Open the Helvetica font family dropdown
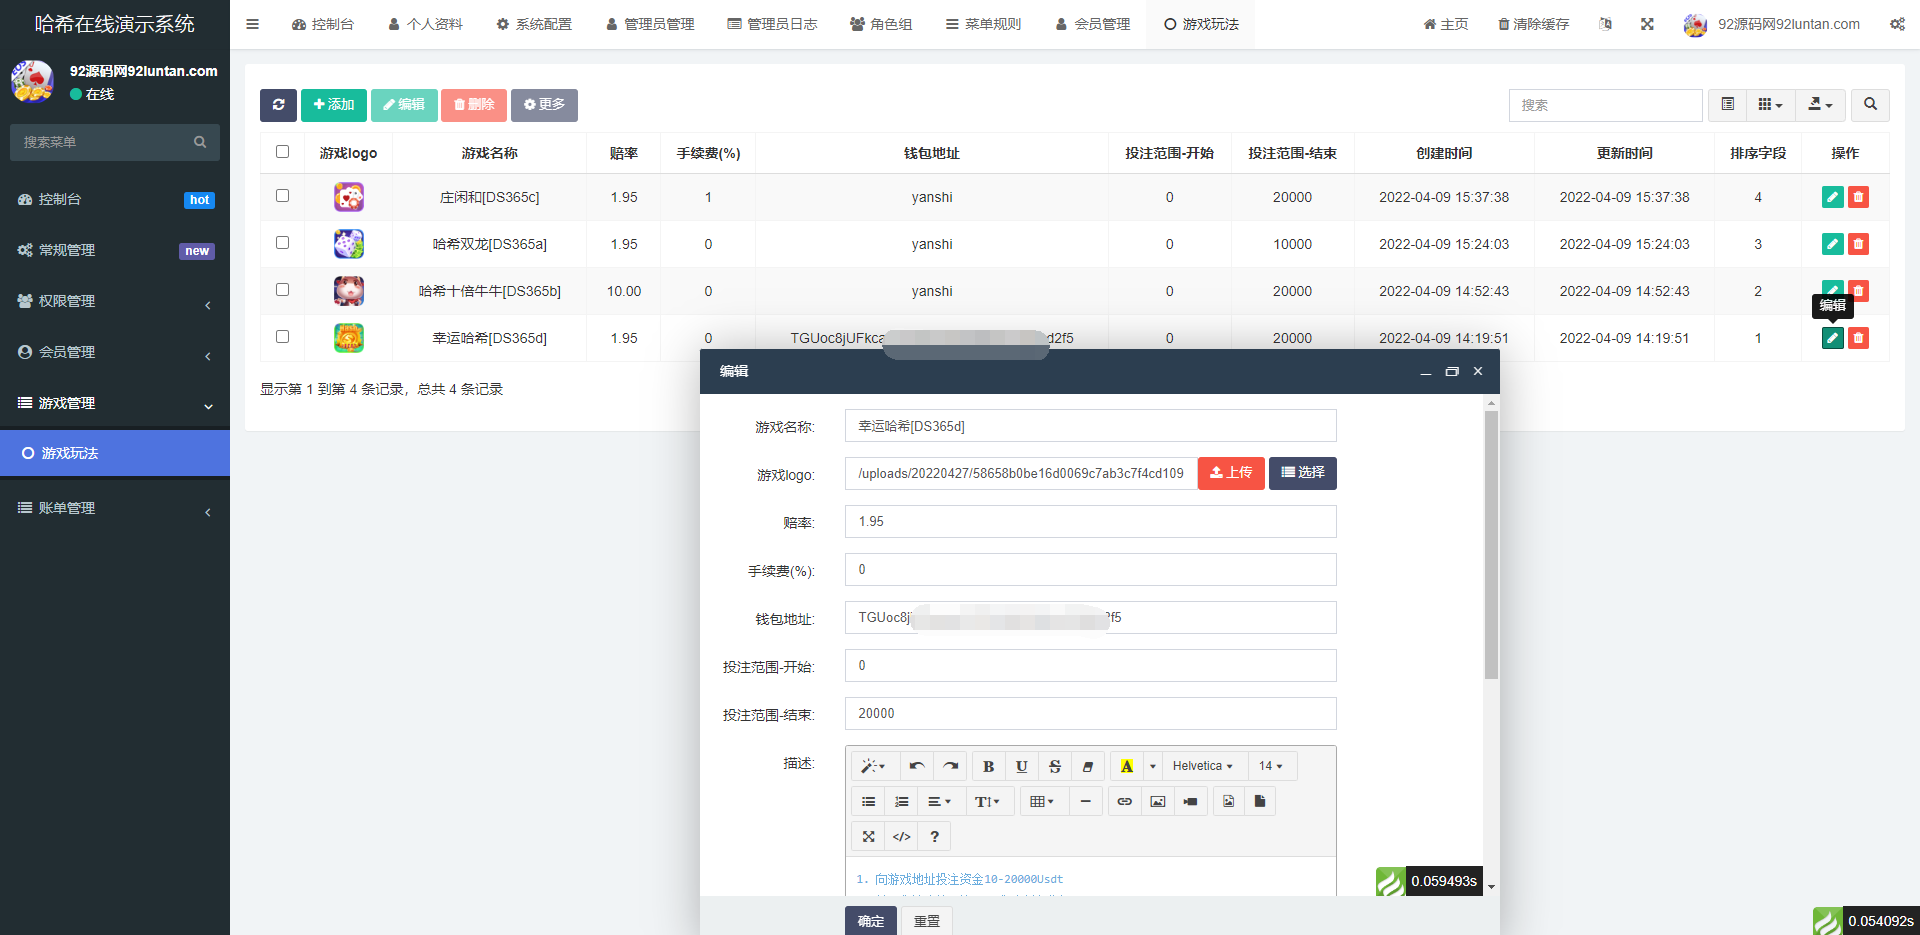This screenshot has height=935, width=1920. [x=1202, y=766]
